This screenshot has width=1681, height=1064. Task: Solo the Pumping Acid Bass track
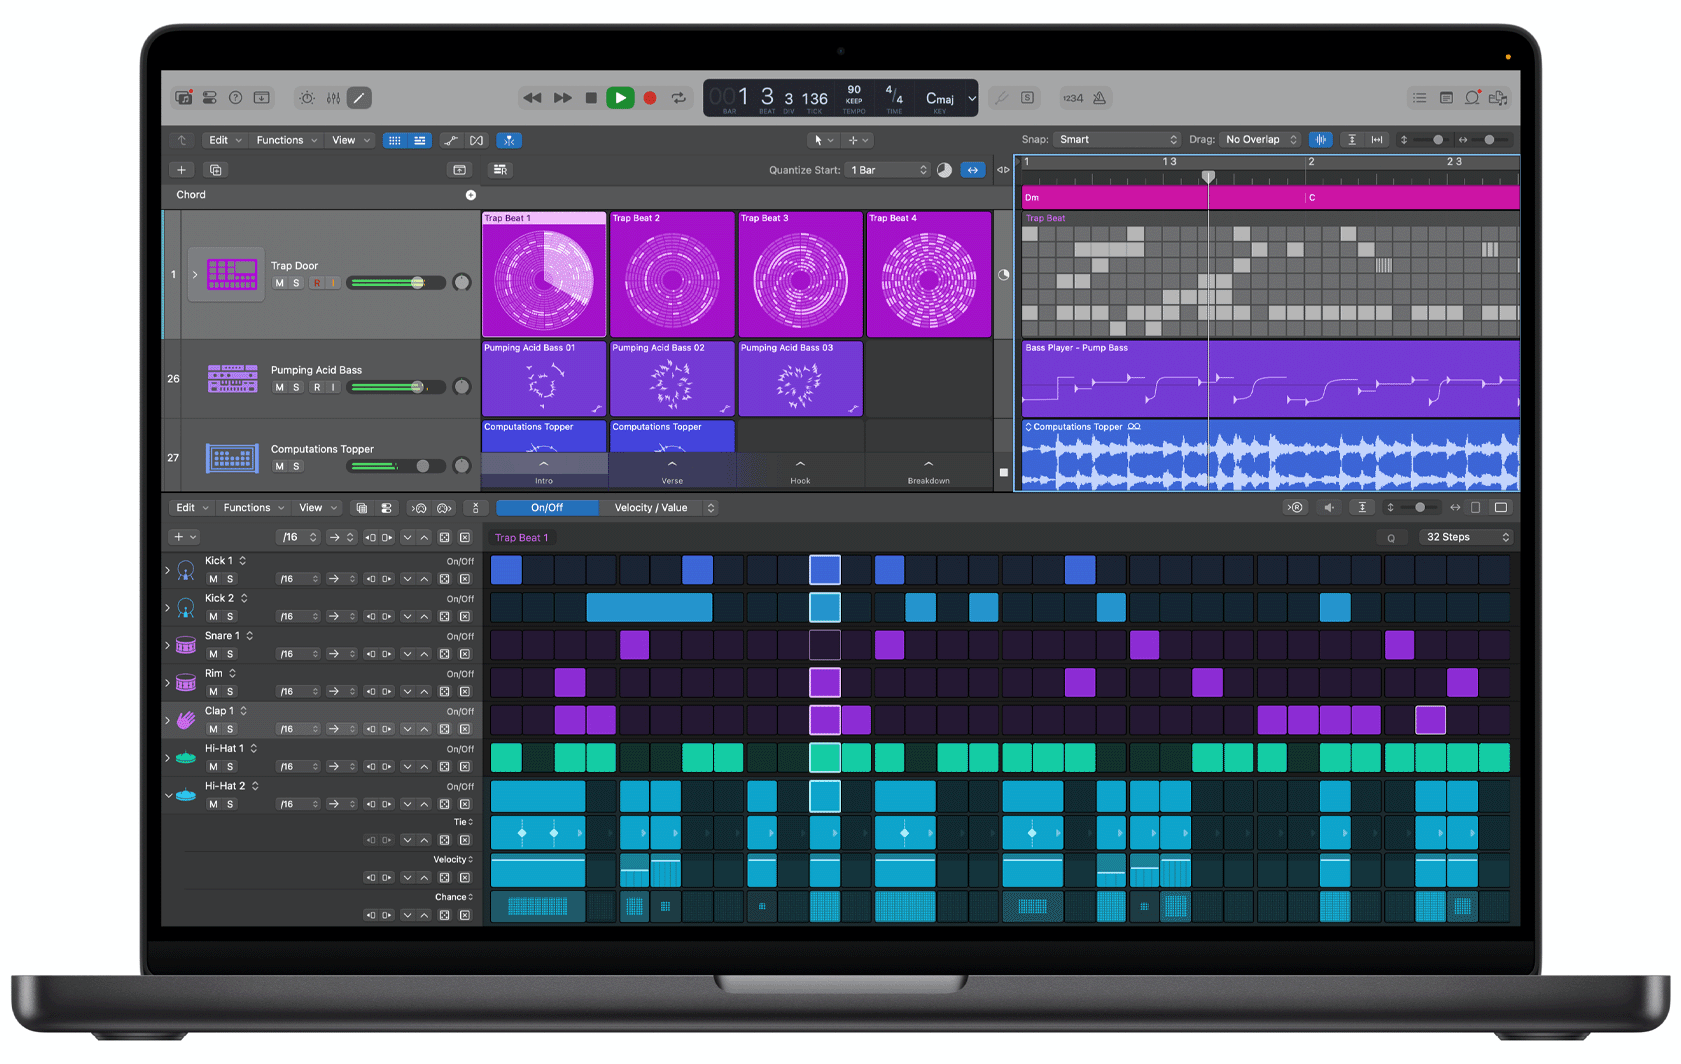tap(295, 387)
